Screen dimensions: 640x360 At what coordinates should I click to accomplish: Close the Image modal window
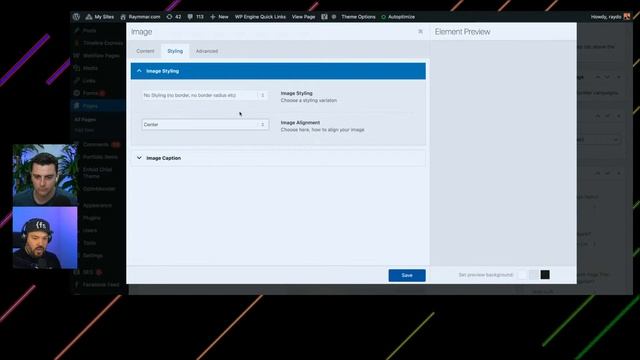pyautogui.click(x=420, y=31)
